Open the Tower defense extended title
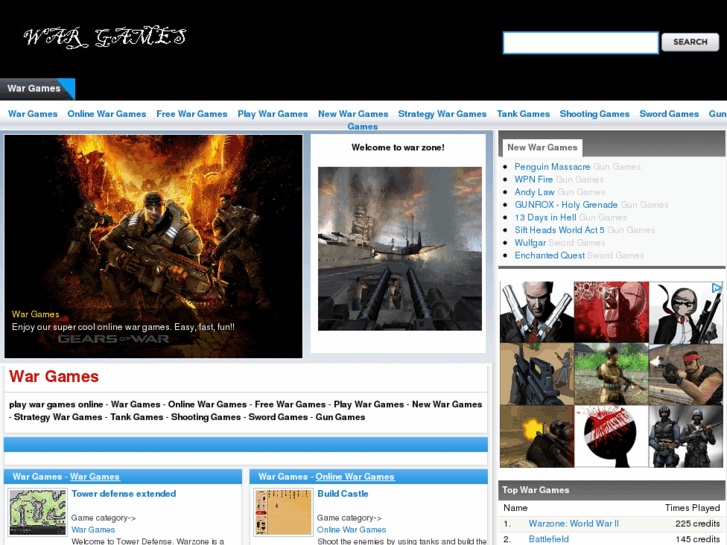 pos(124,494)
